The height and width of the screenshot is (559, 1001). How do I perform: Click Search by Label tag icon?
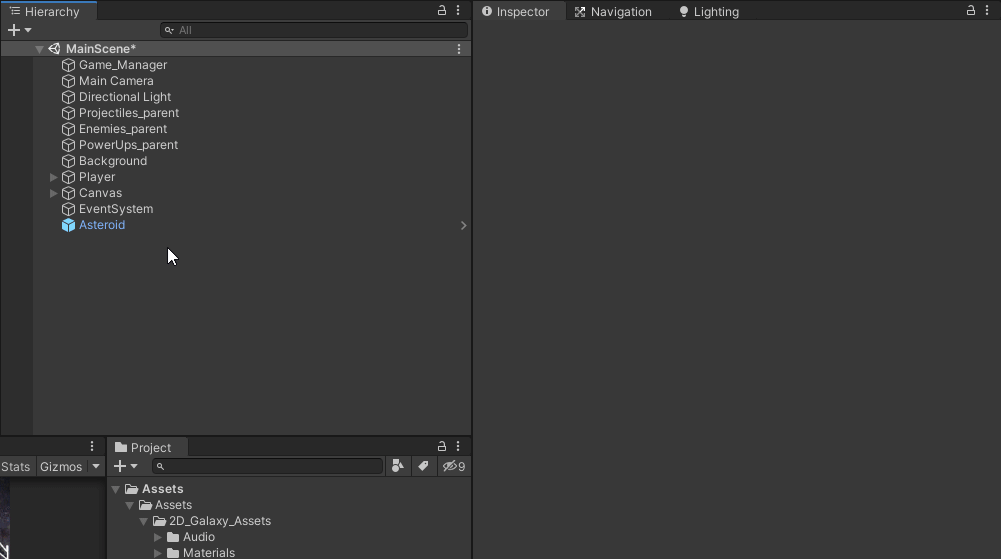[x=423, y=466]
